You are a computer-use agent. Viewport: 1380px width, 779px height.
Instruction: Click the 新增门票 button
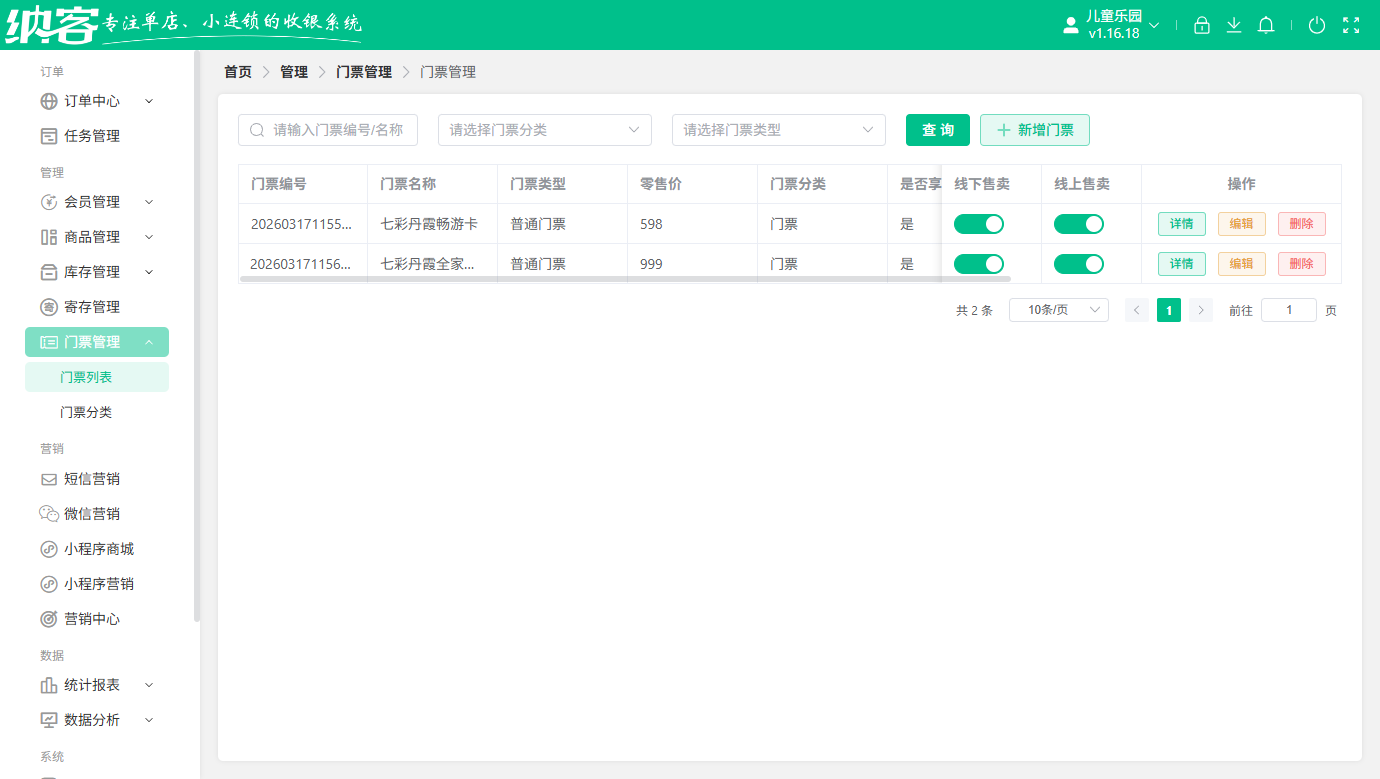[1034, 130]
